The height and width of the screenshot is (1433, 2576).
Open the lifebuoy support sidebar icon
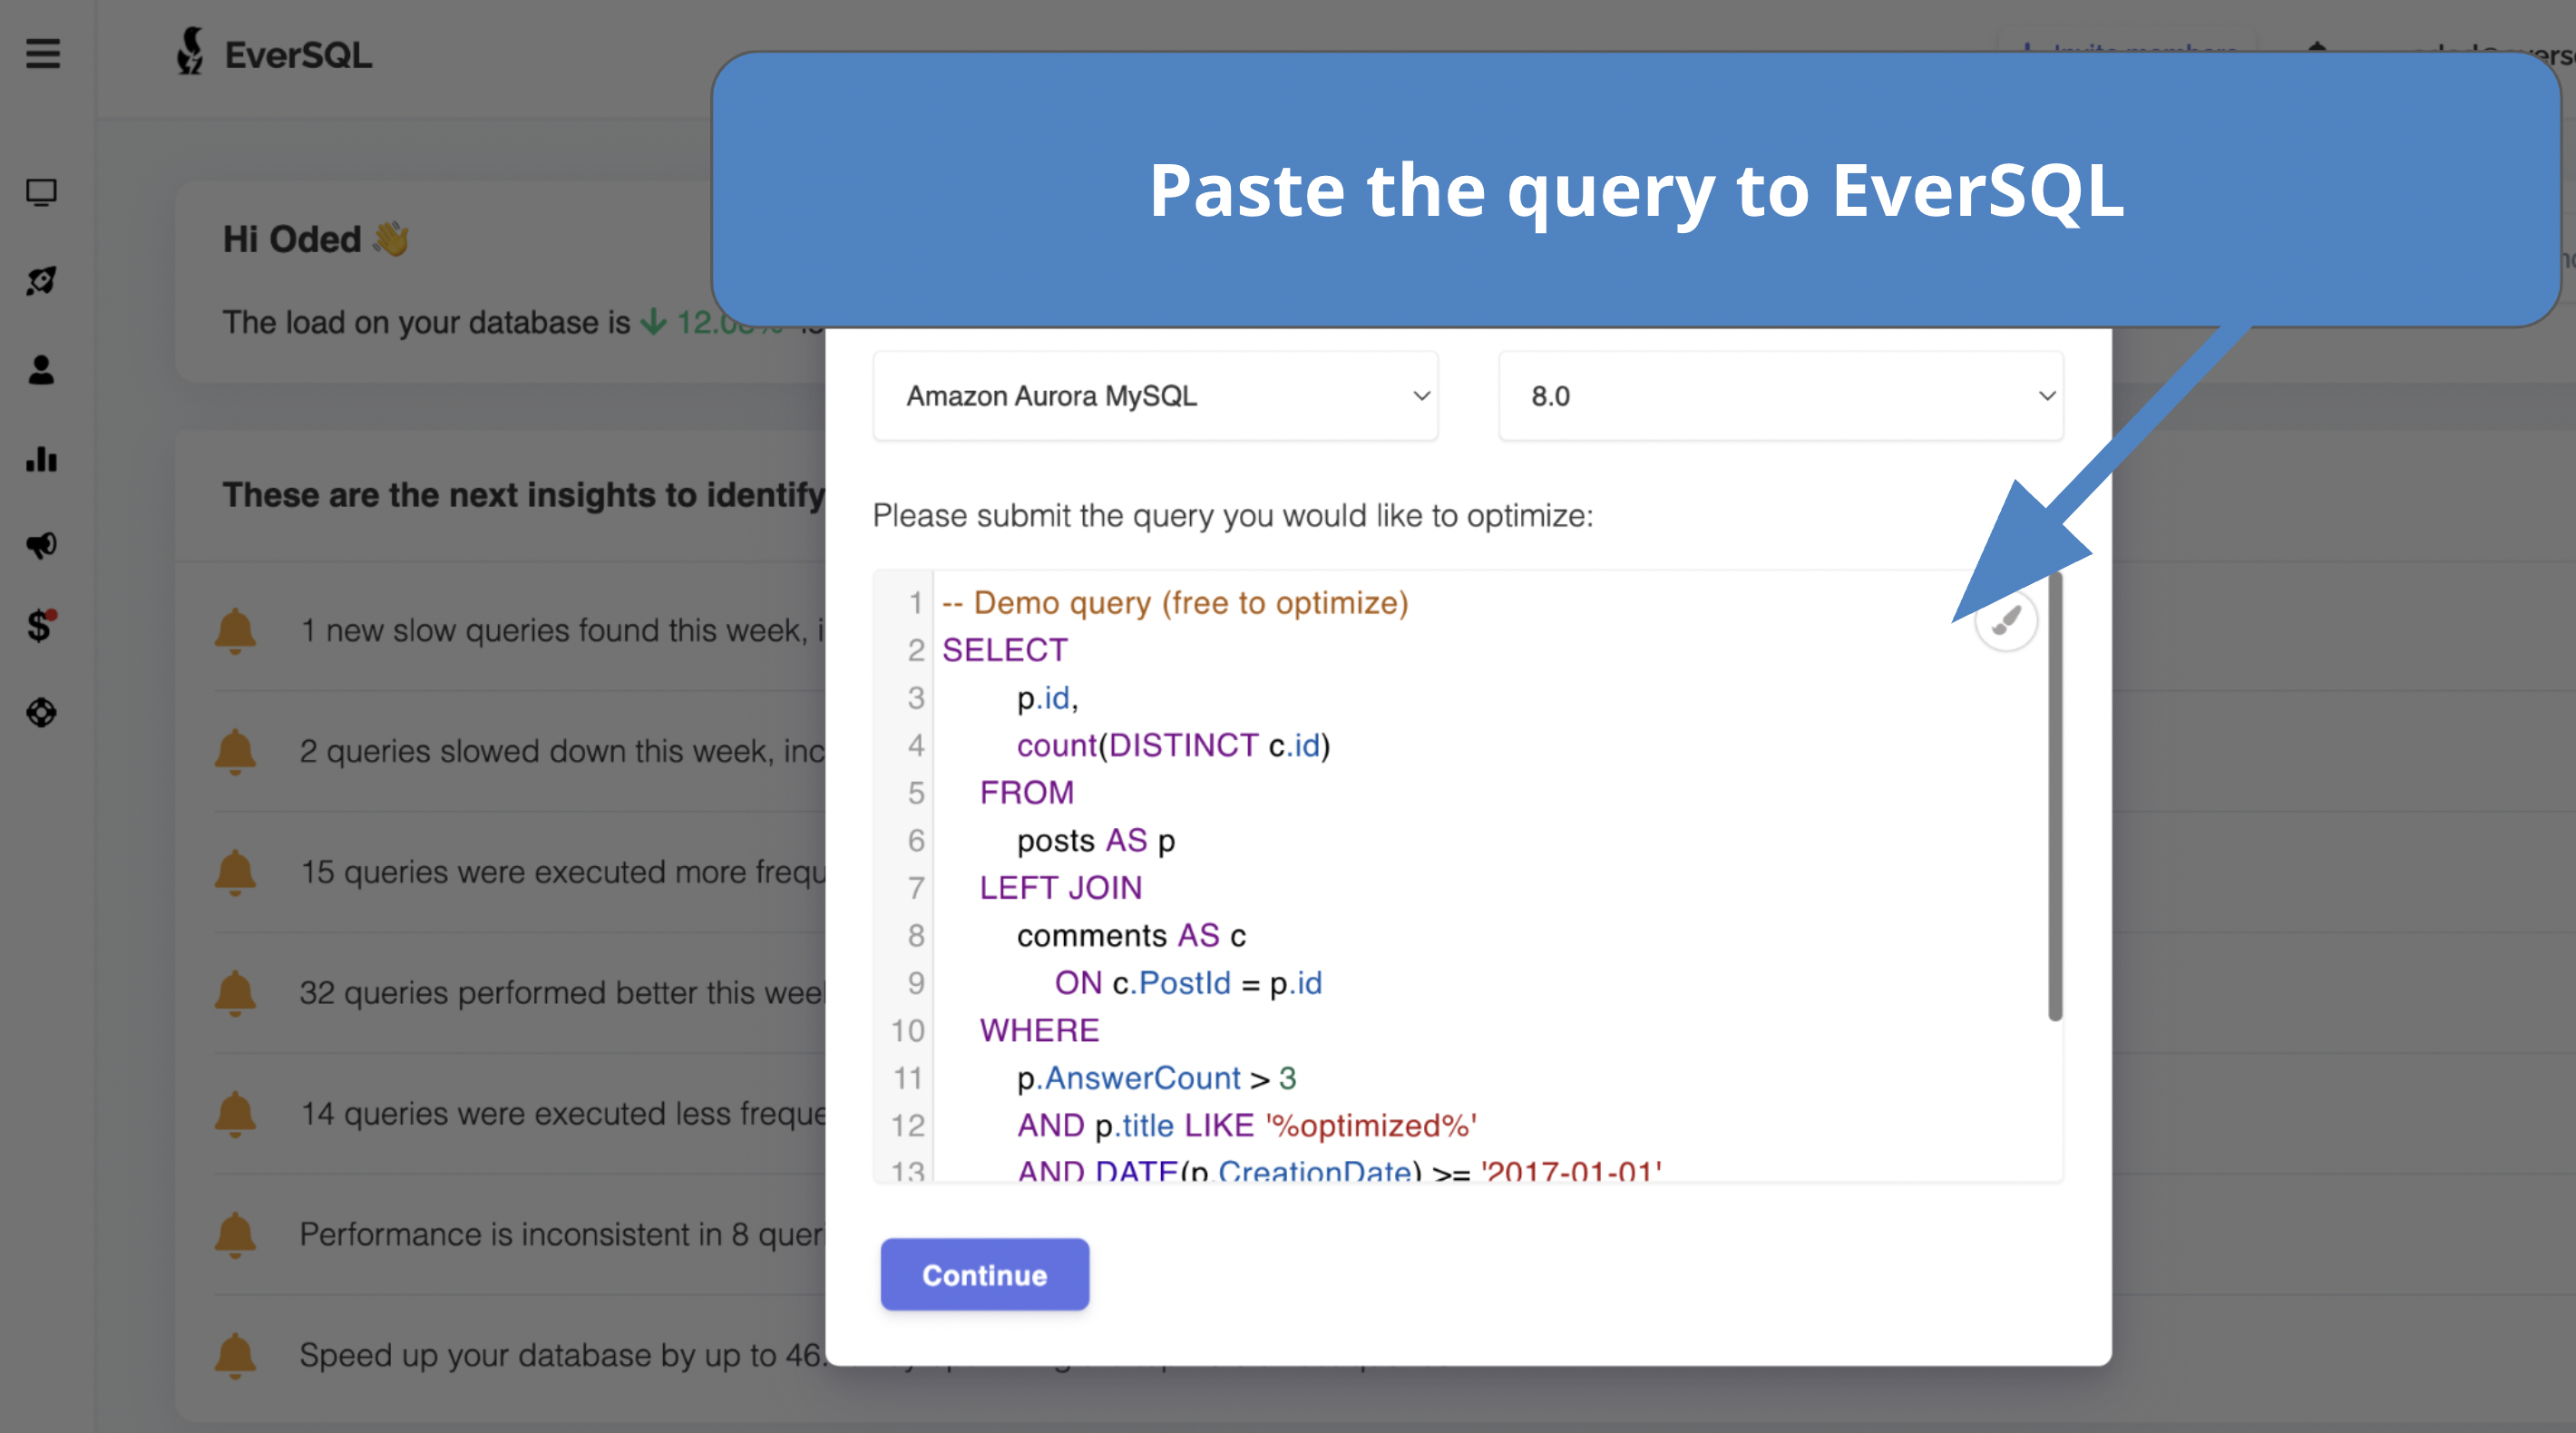pyautogui.click(x=41, y=713)
